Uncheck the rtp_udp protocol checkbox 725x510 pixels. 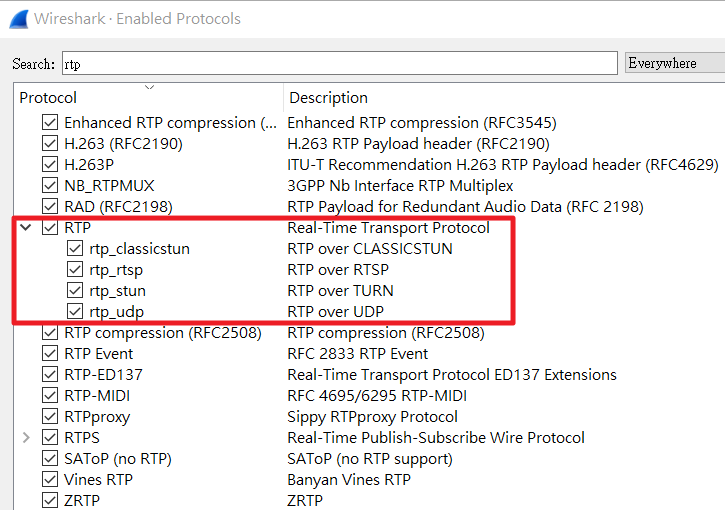(x=75, y=311)
